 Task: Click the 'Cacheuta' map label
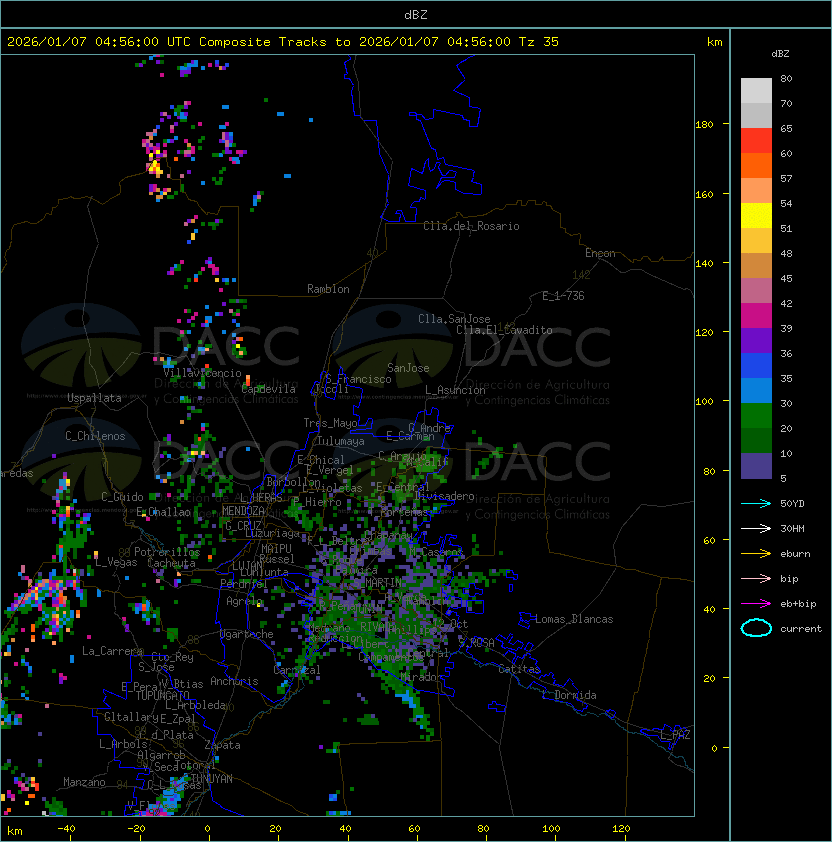[x=171, y=563]
